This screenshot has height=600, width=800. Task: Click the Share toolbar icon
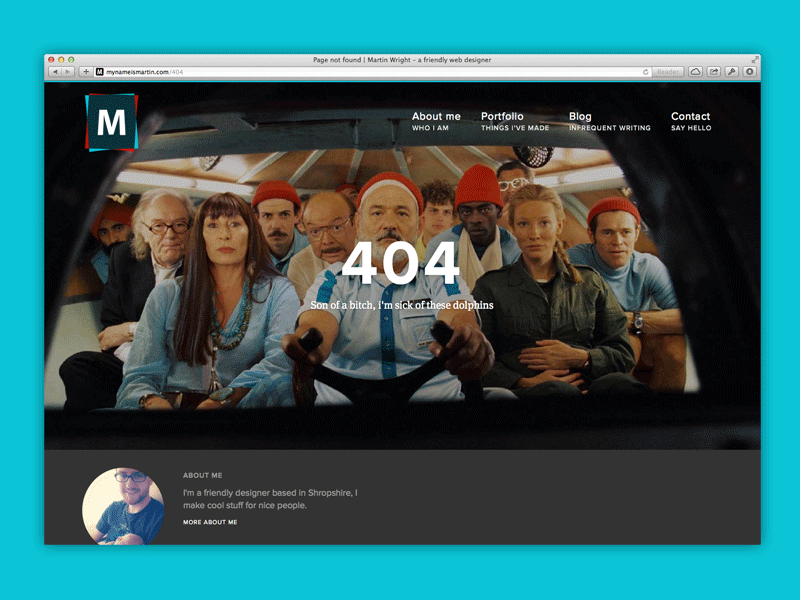click(x=713, y=72)
